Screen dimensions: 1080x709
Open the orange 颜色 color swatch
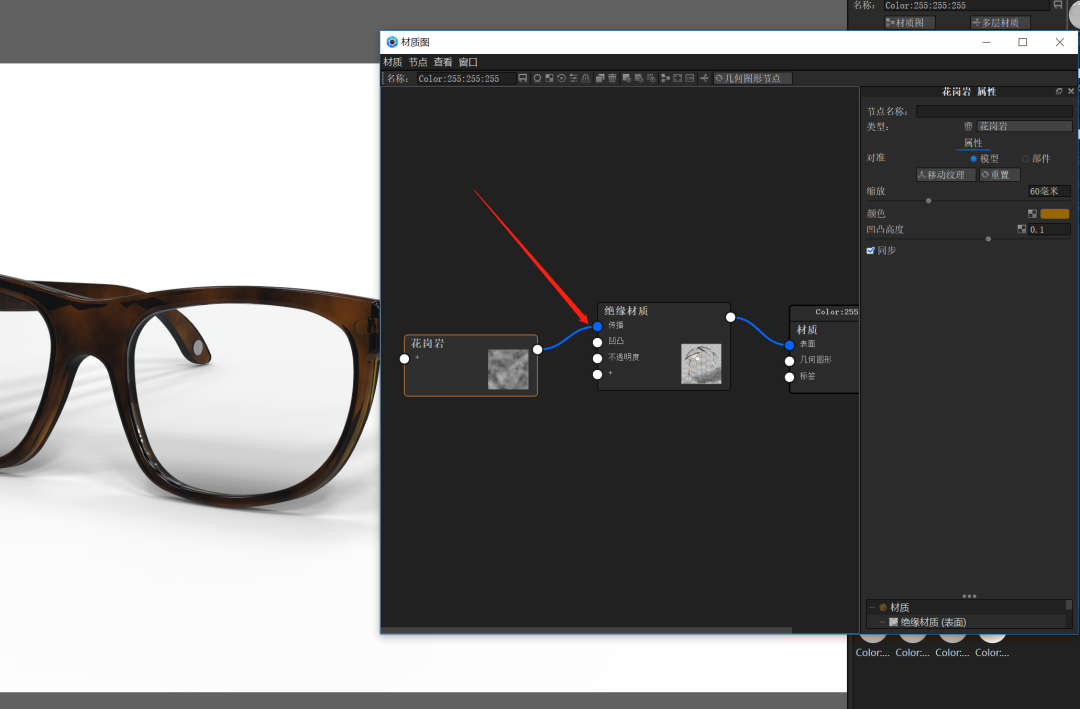1055,214
